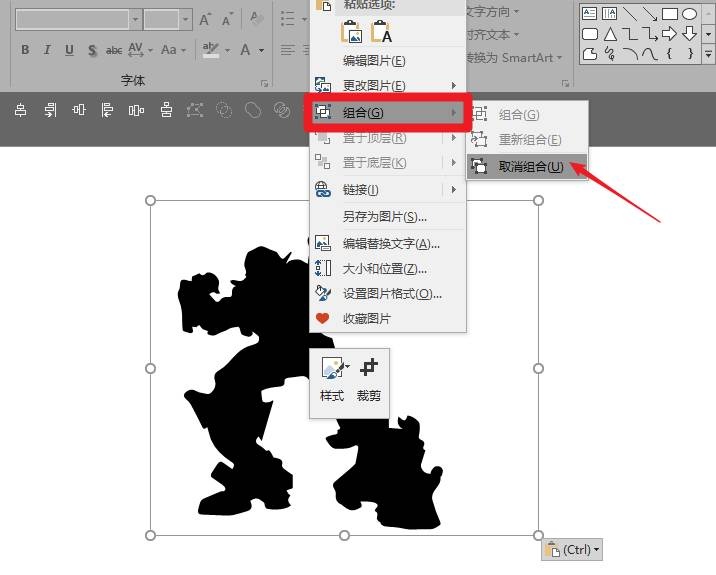Clear all formatting with eraser icon
The image size is (716, 575).
click(256, 19)
